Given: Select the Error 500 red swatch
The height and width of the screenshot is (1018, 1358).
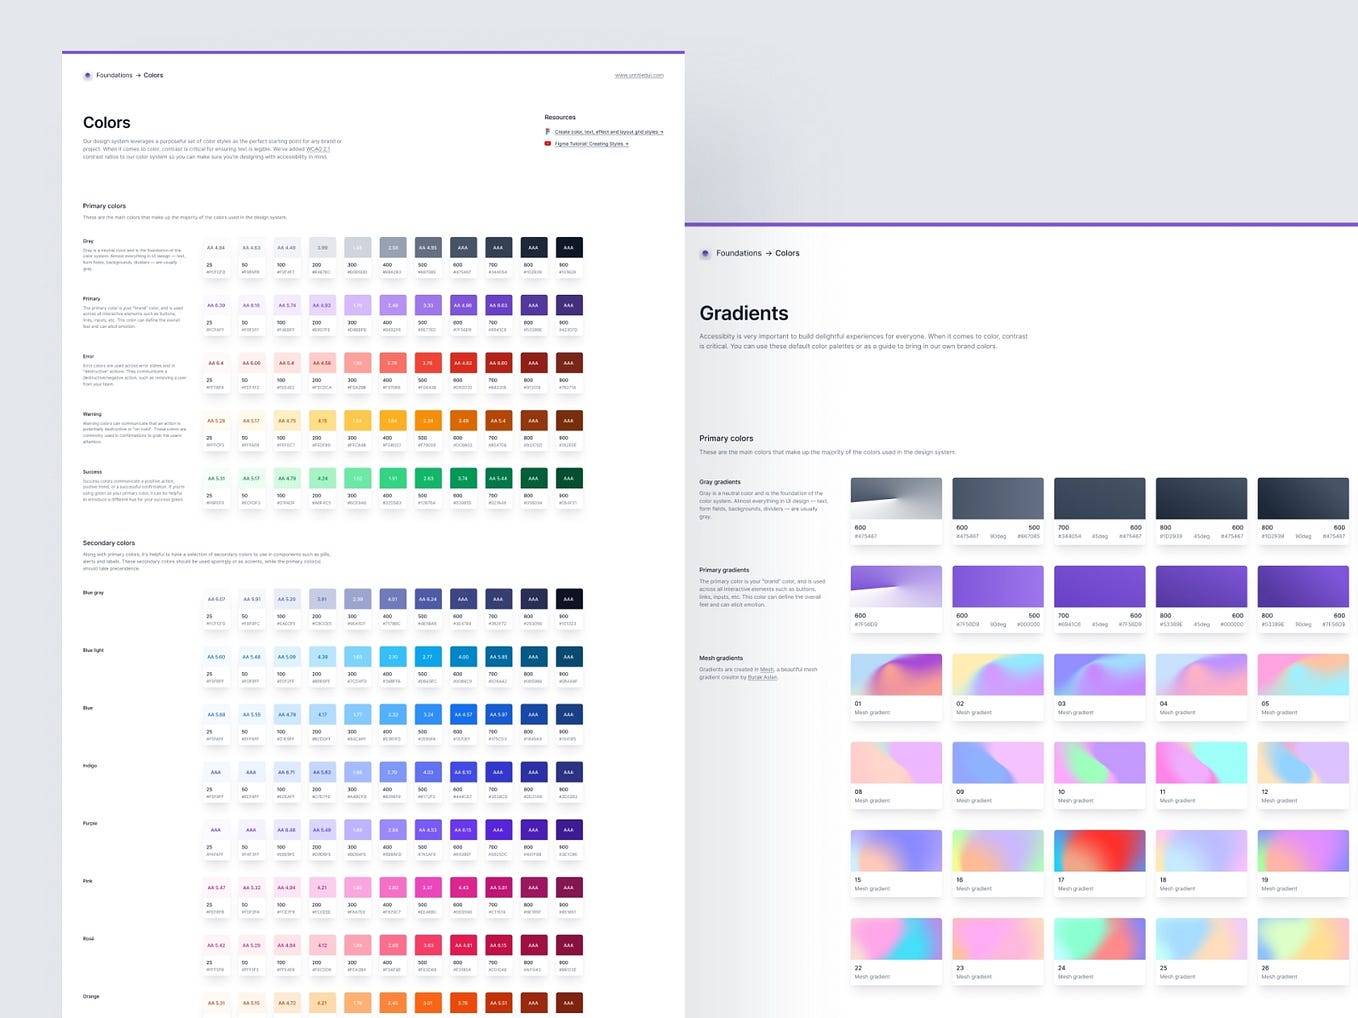Looking at the screenshot, I should click(x=428, y=363).
